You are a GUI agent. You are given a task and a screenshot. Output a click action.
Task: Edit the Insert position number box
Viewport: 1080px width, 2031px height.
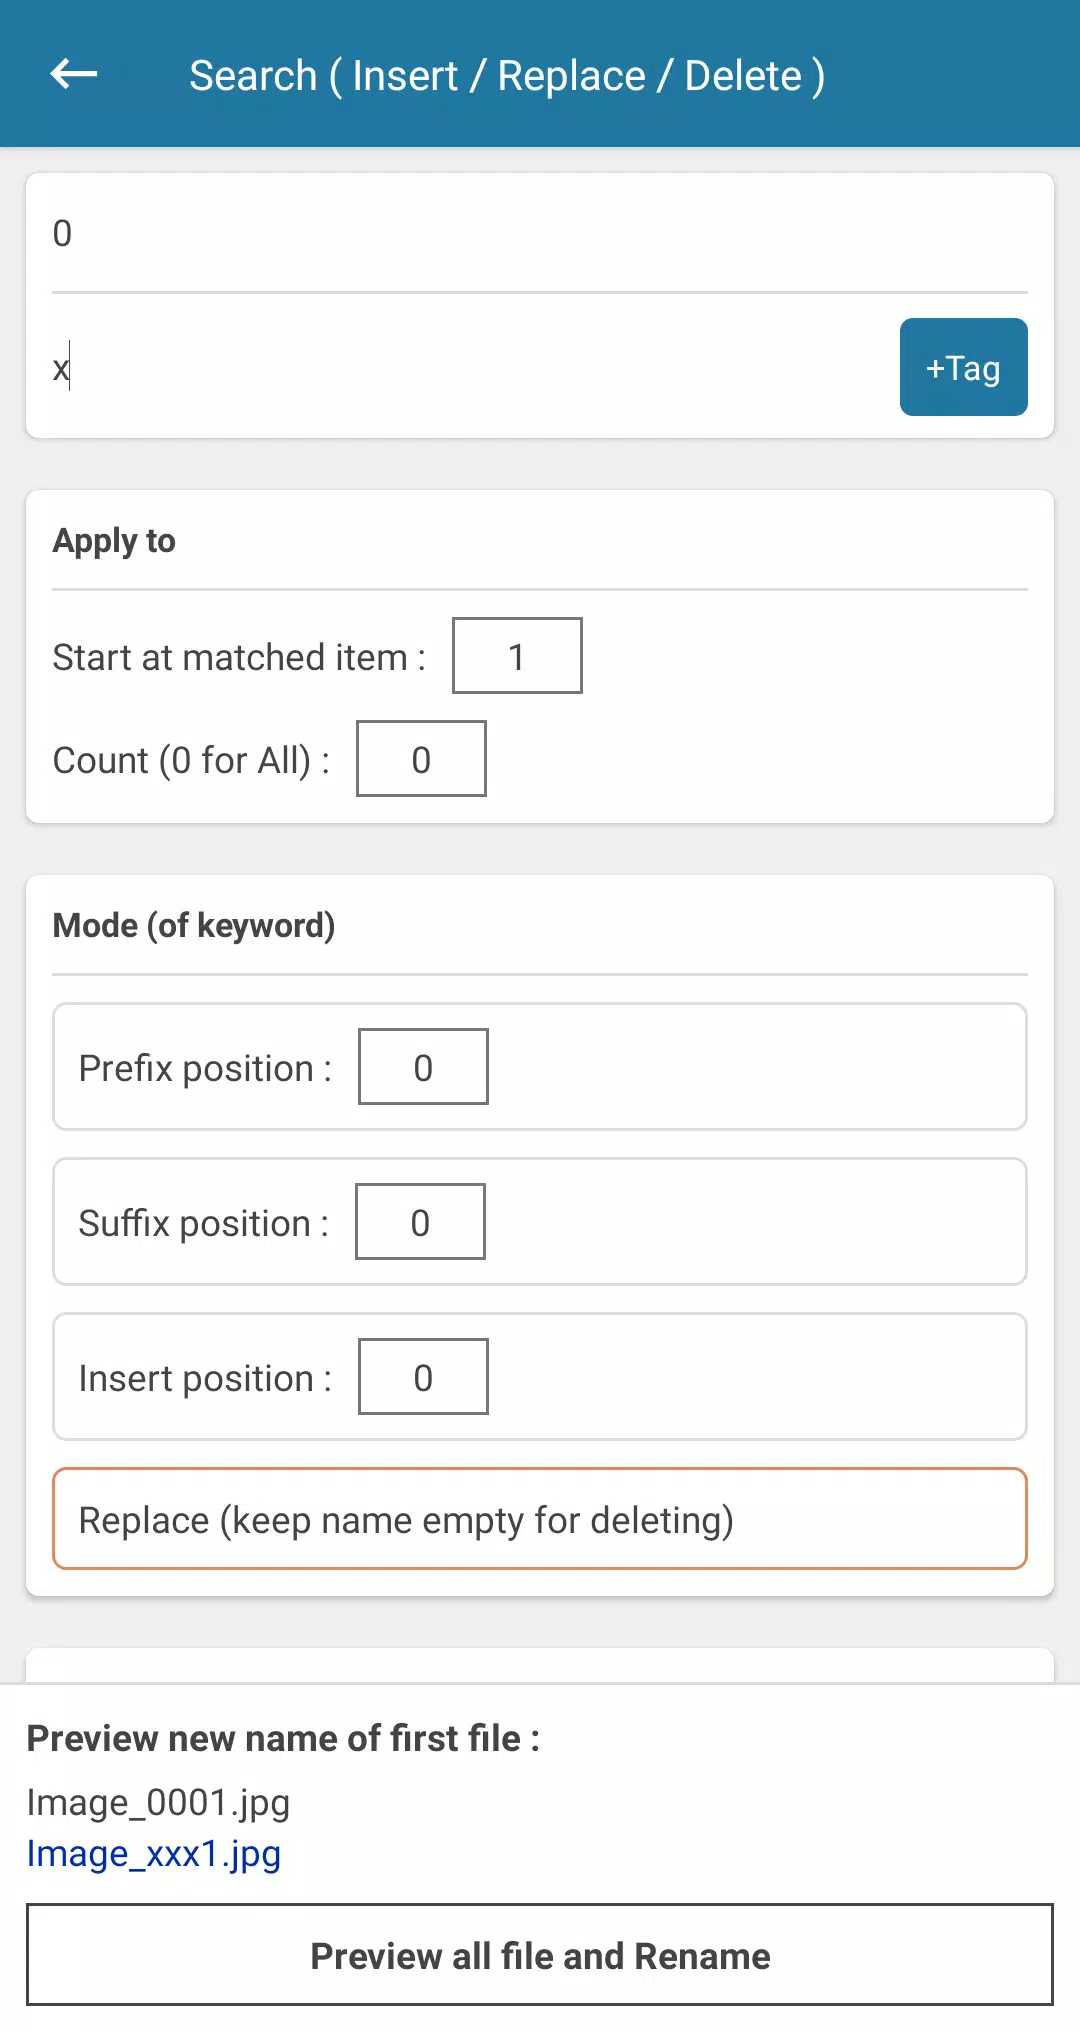423,1377
